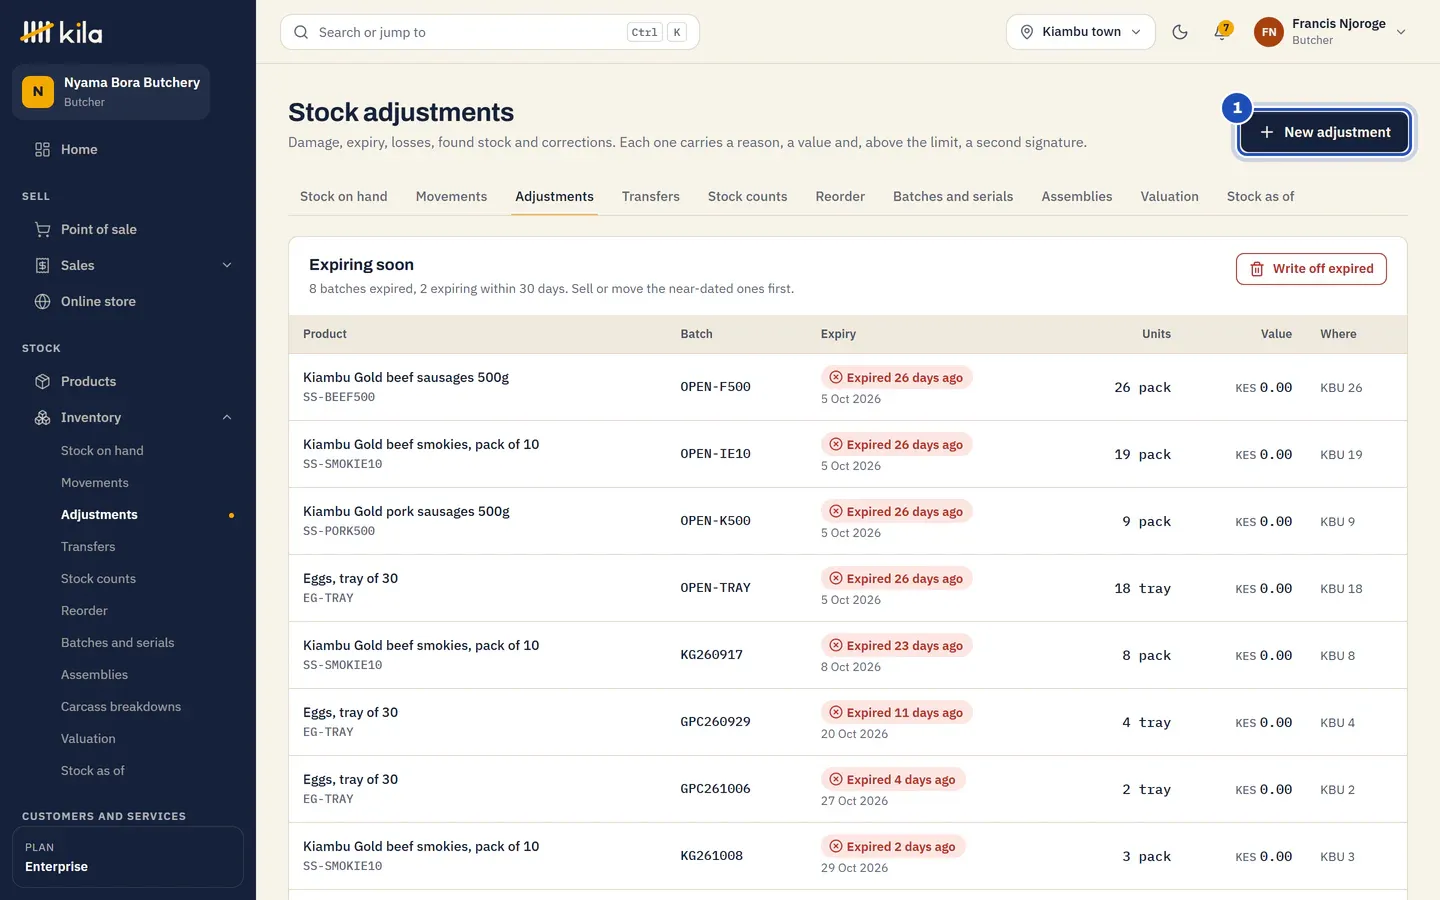Click the Nyama Bora Butchery N badge
Screen dimensions: 1440x900
pyautogui.click(x=38, y=91)
